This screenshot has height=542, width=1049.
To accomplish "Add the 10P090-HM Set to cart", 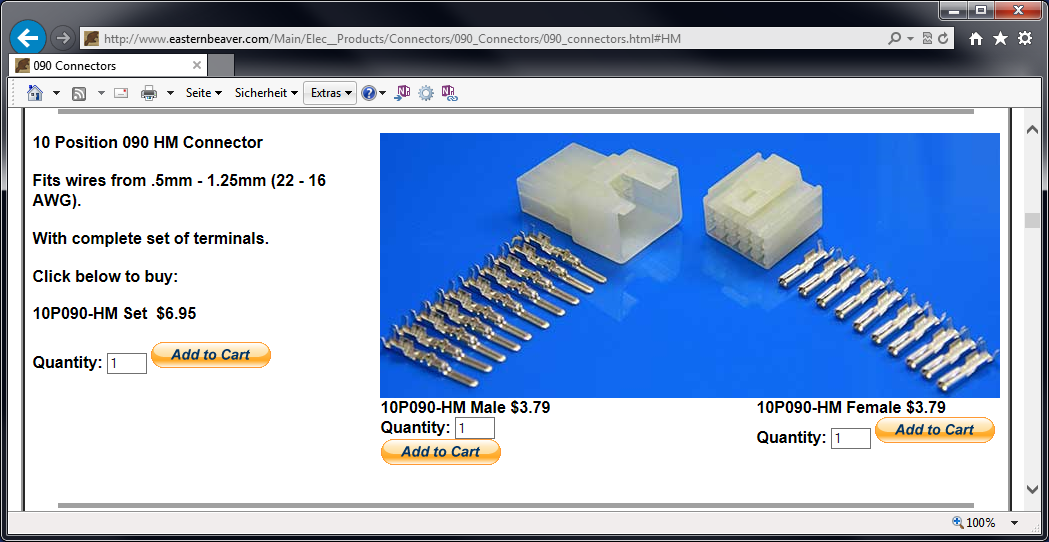I will [211, 355].
